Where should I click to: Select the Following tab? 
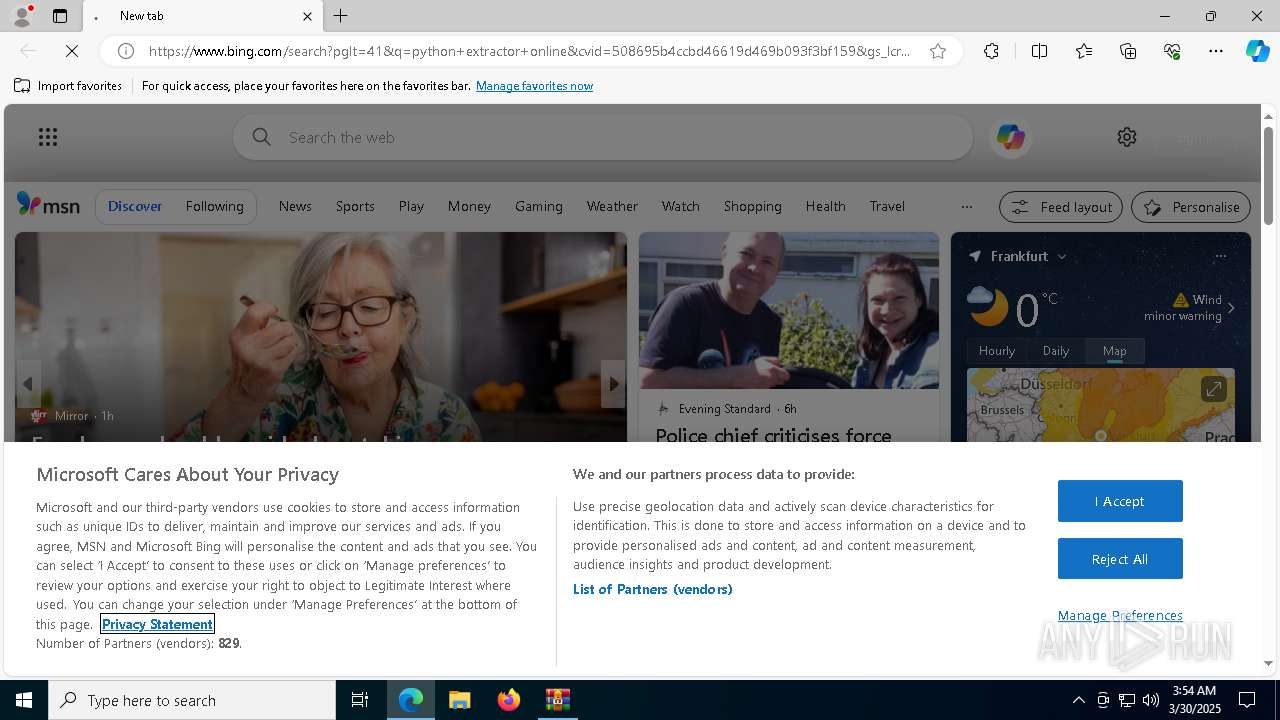tap(214, 206)
